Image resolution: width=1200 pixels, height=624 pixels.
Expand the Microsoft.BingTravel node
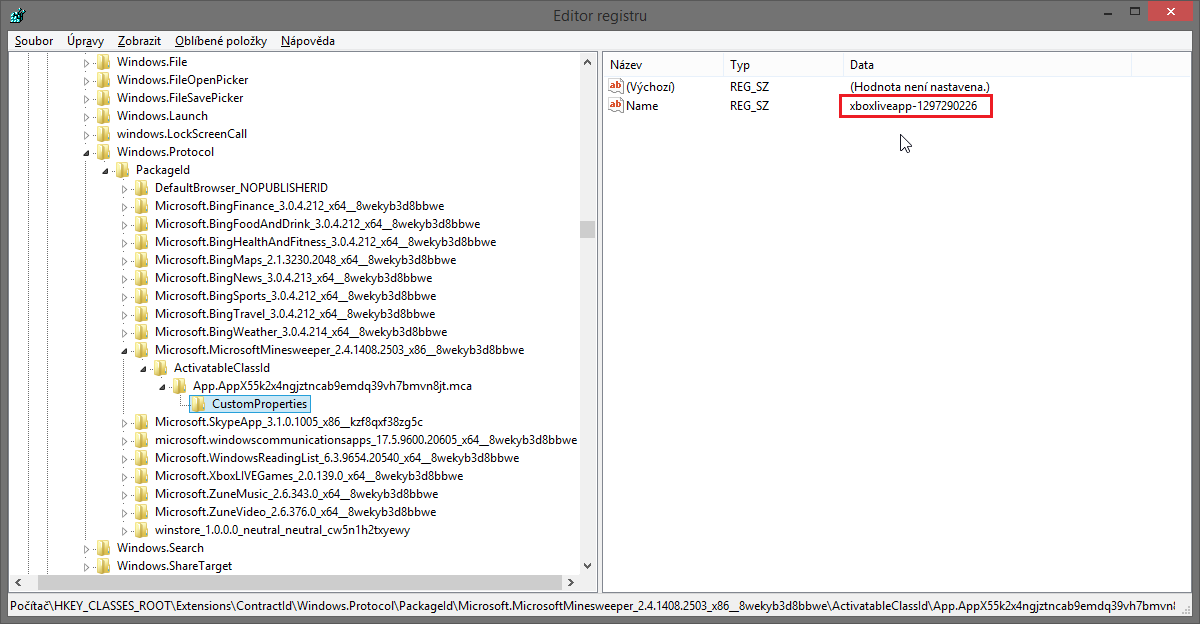(x=125, y=314)
